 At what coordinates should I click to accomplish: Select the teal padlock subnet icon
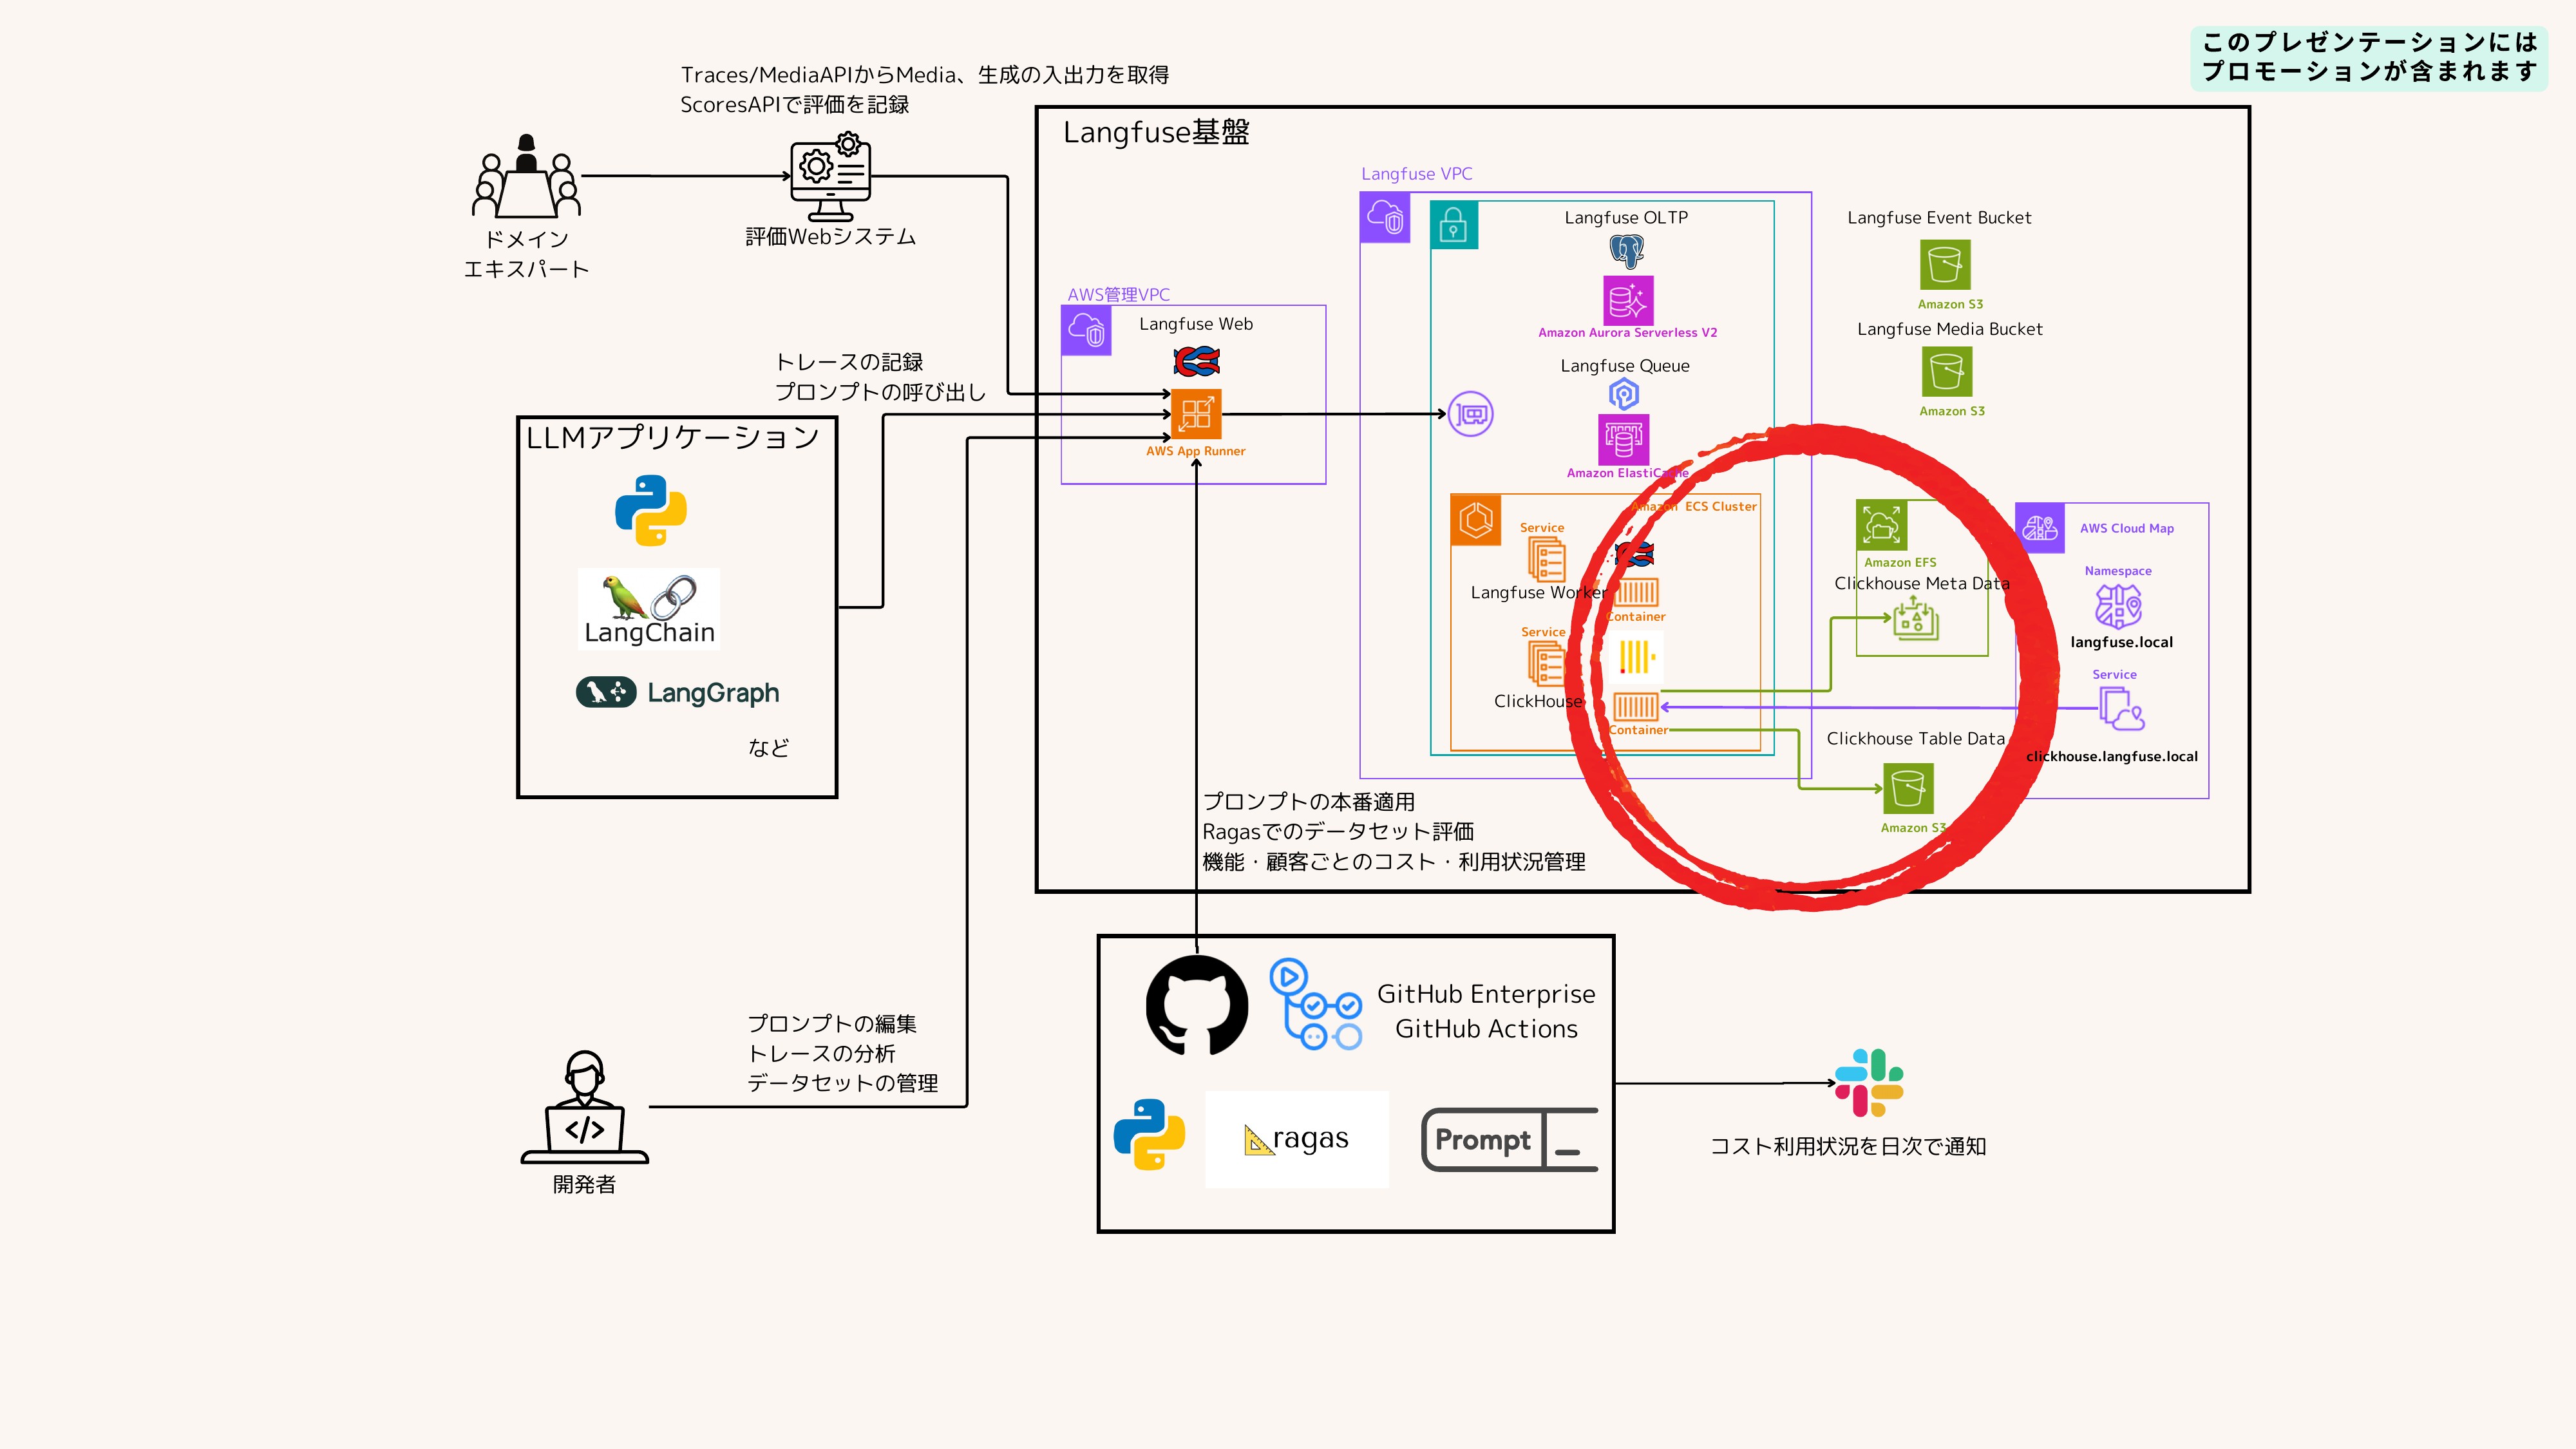[1454, 225]
